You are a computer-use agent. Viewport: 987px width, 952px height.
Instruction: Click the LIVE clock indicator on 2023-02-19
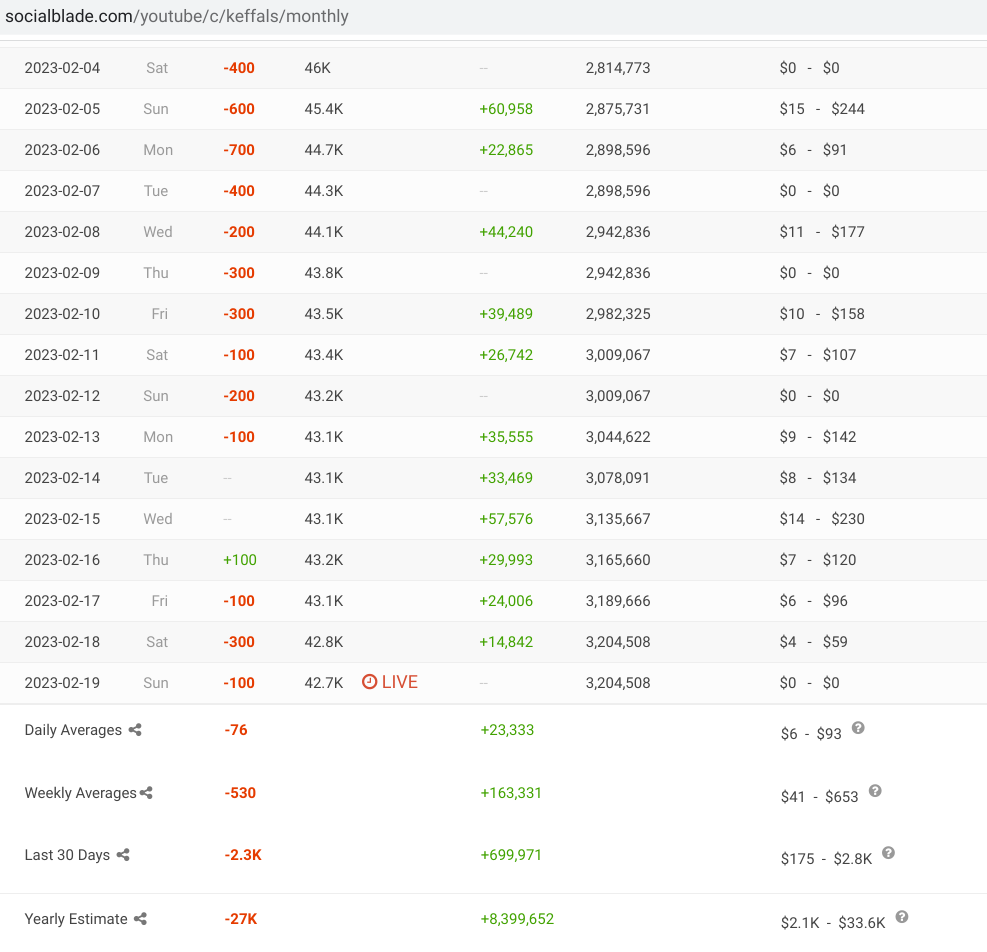tap(390, 682)
